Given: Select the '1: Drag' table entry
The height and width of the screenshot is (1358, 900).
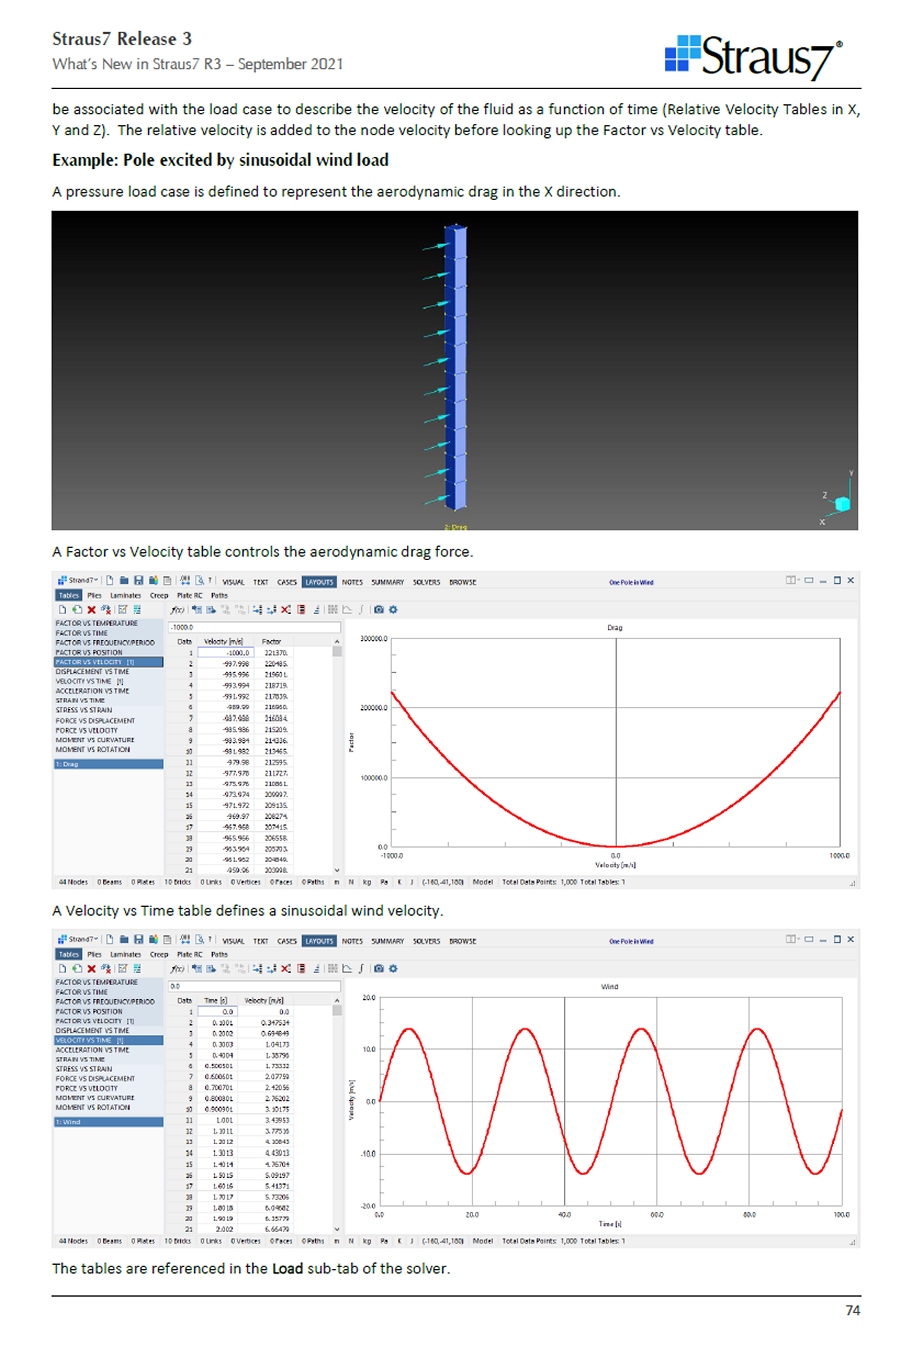Looking at the screenshot, I should 108,764.
